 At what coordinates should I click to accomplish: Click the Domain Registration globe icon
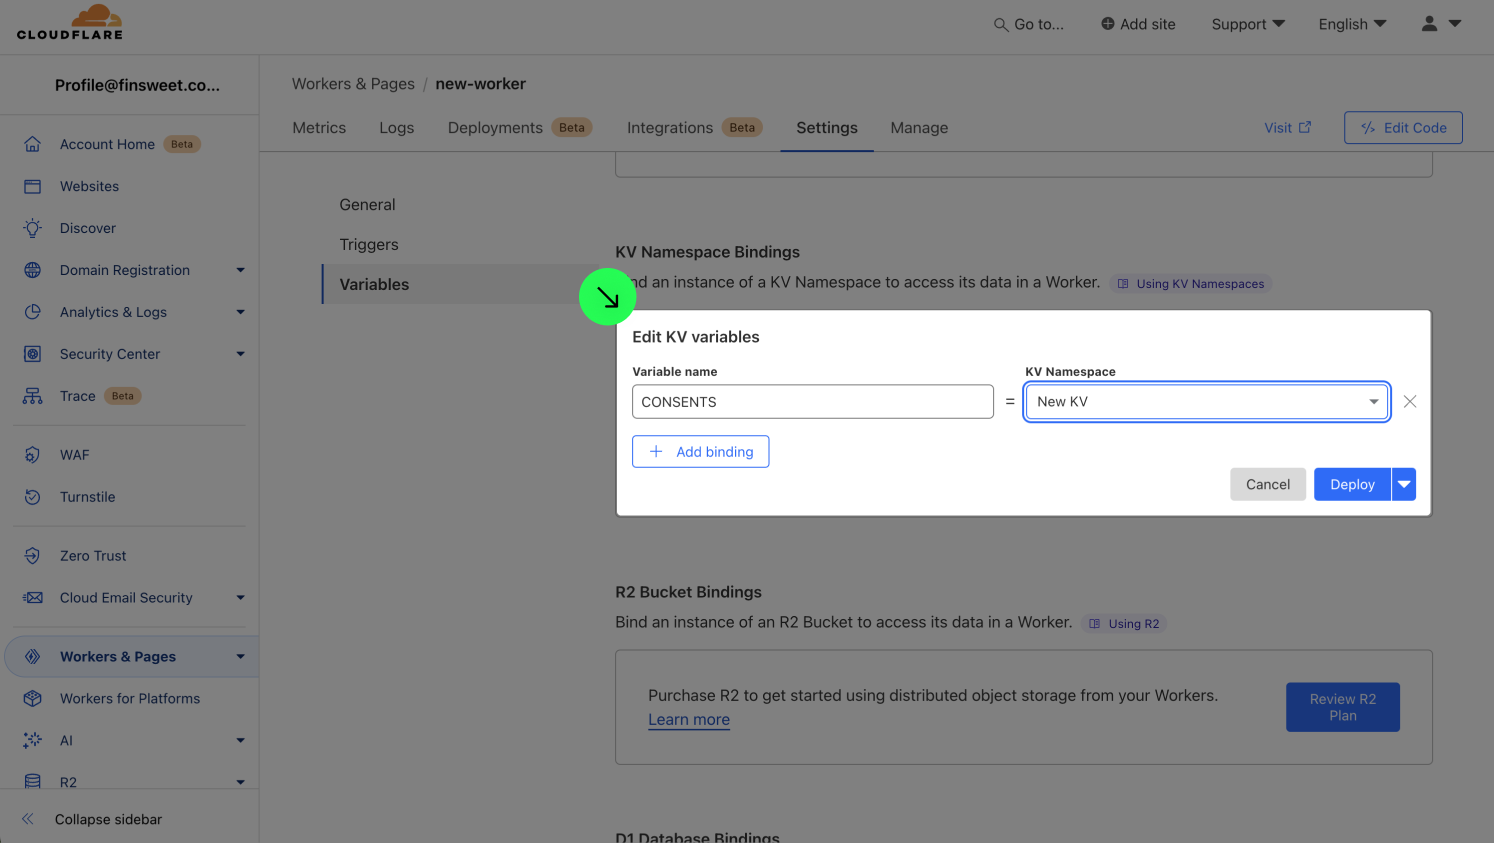pyautogui.click(x=33, y=270)
